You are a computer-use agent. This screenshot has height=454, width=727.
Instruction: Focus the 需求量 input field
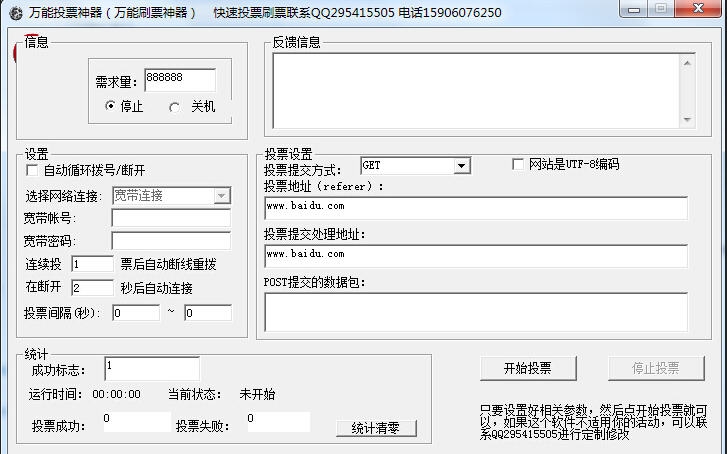coord(180,80)
